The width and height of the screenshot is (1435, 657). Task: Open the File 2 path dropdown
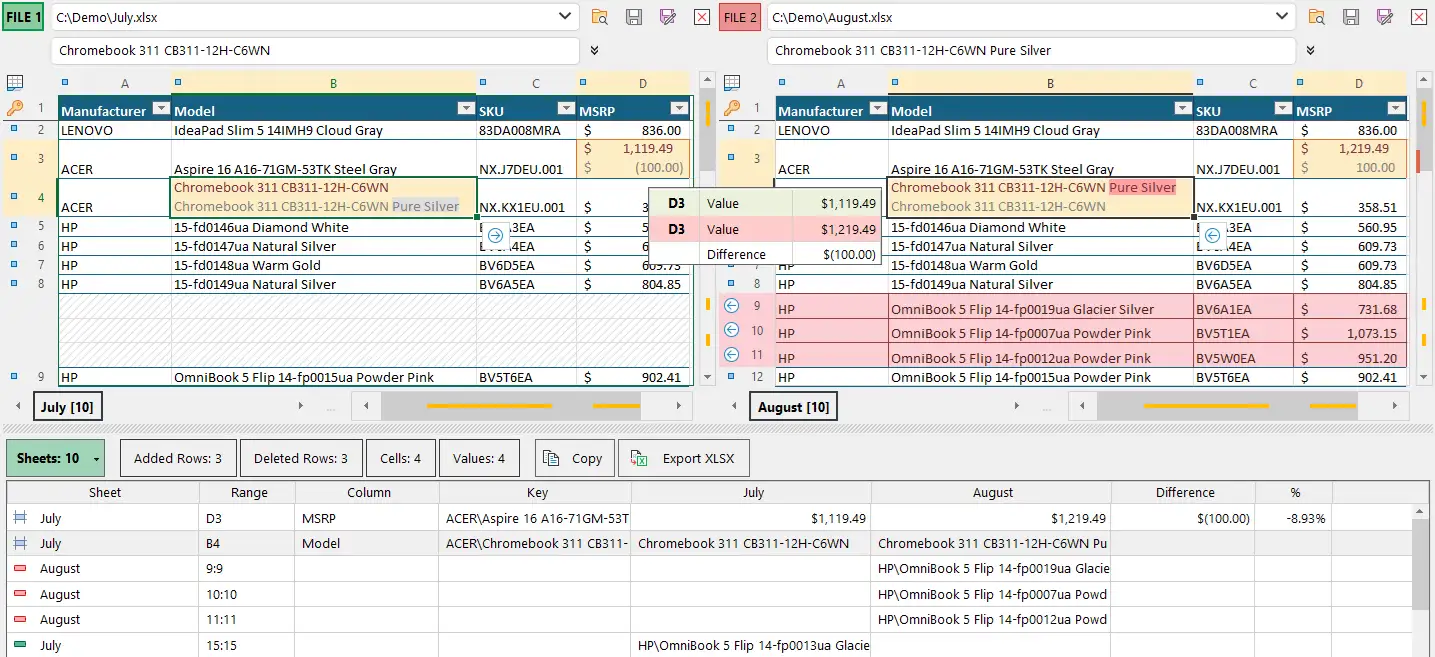pos(1282,17)
